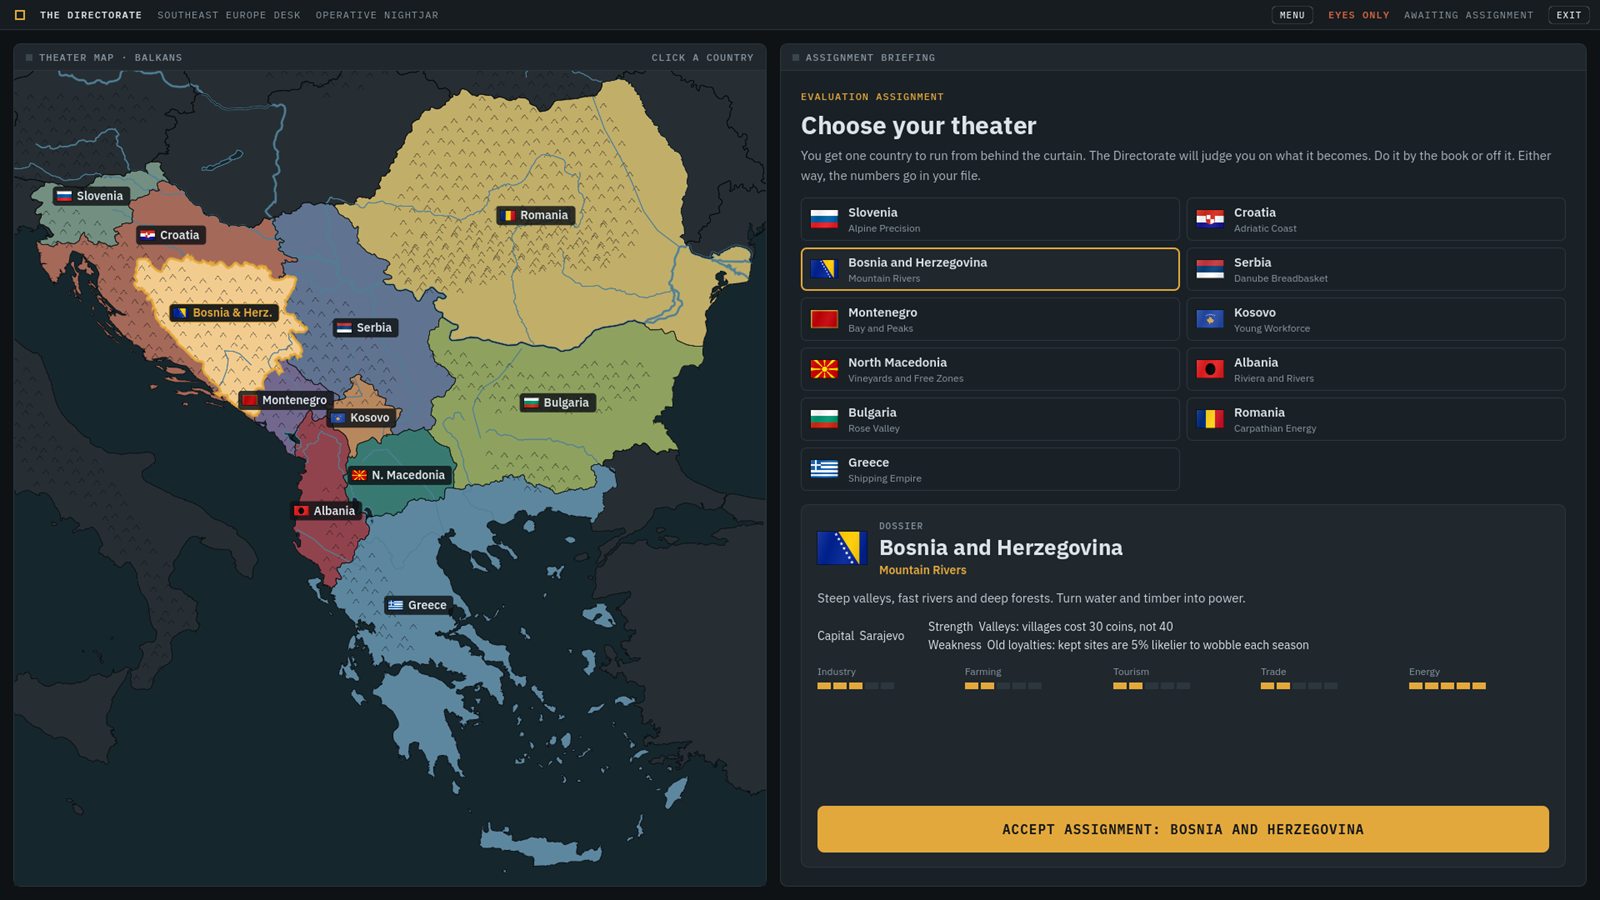Image resolution: width=1600 pixels, height=900 pixels.
Task: Pick North Macedonia Vineyards and Free Zones card
Action: (x=990, y=369)
